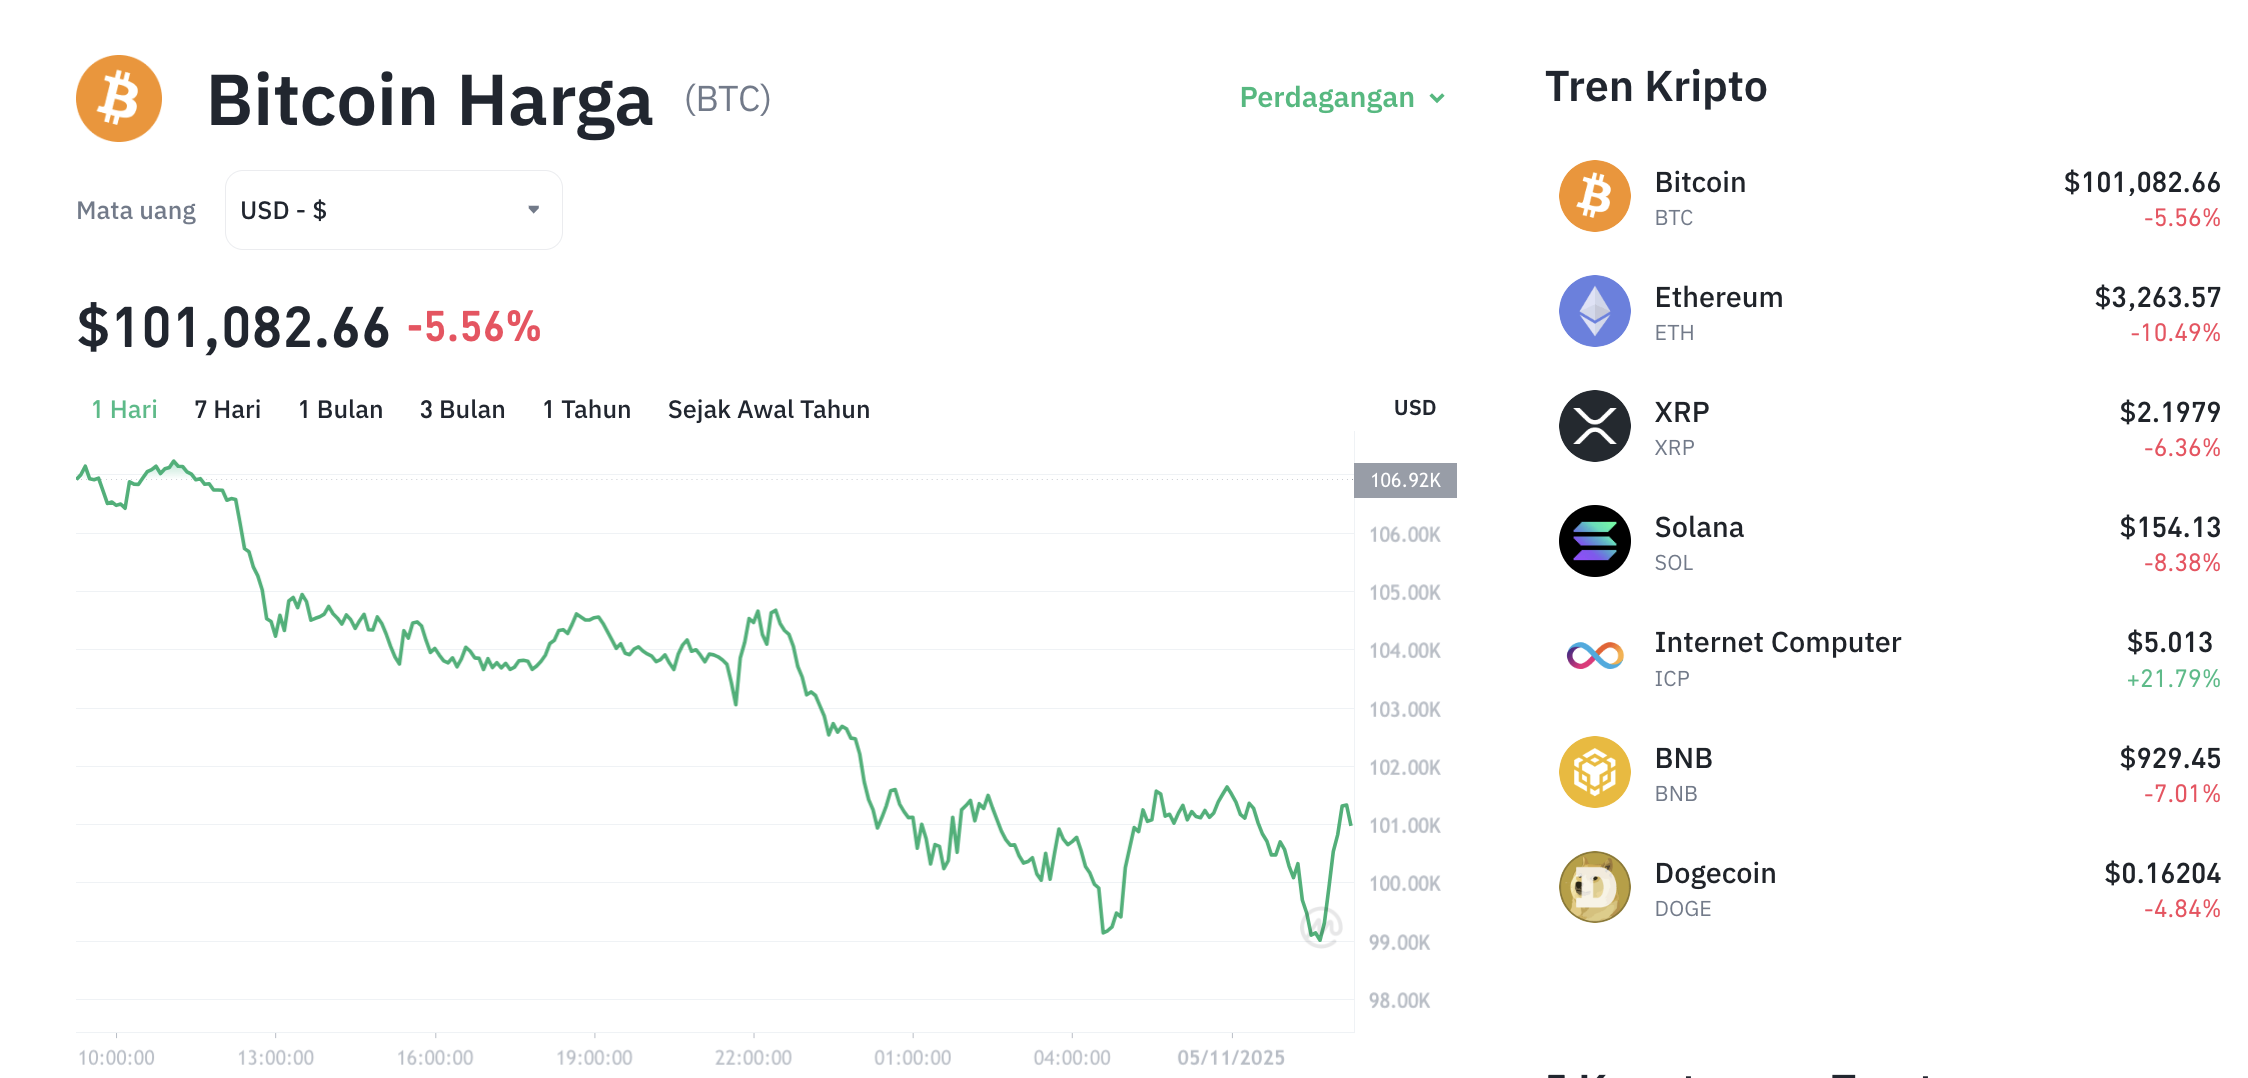Click the Bitcoin logo next to Bitcoin Harga title
Image resolution: width=2248 pixels, height=1078 pixels.
[118, 97]
